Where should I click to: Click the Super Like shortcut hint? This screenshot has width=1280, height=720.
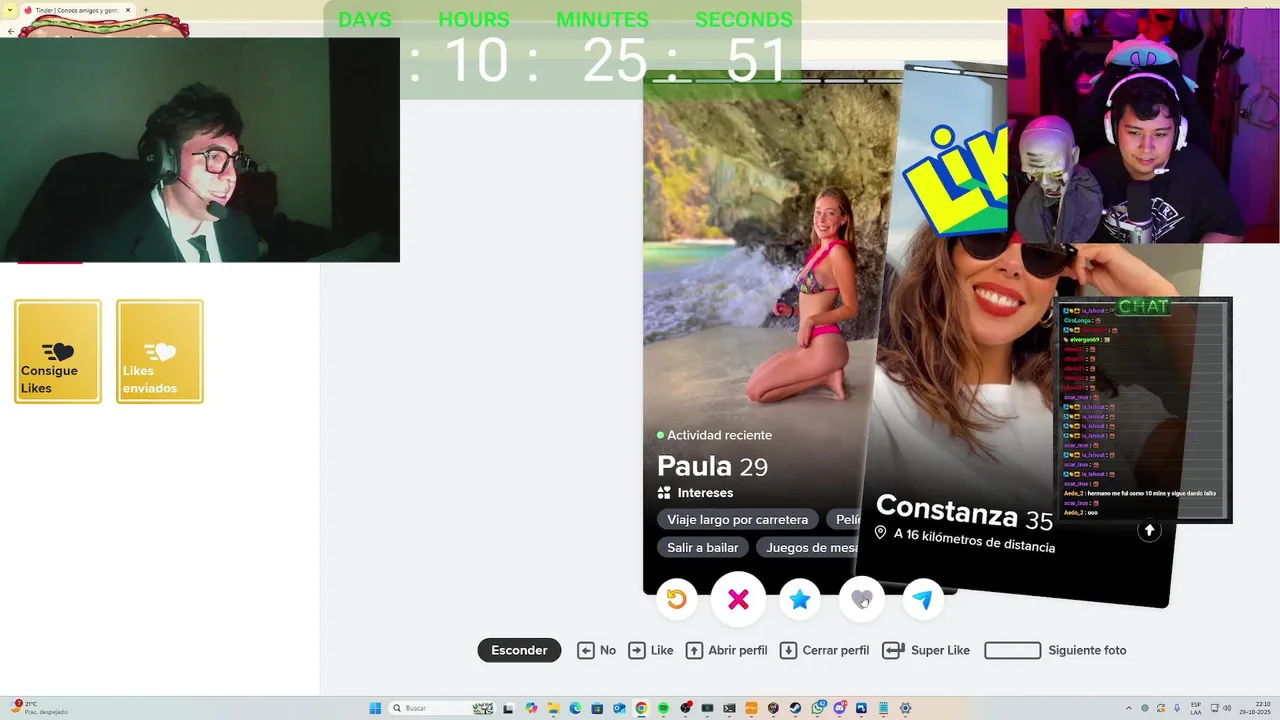click(x=927, y=650)
